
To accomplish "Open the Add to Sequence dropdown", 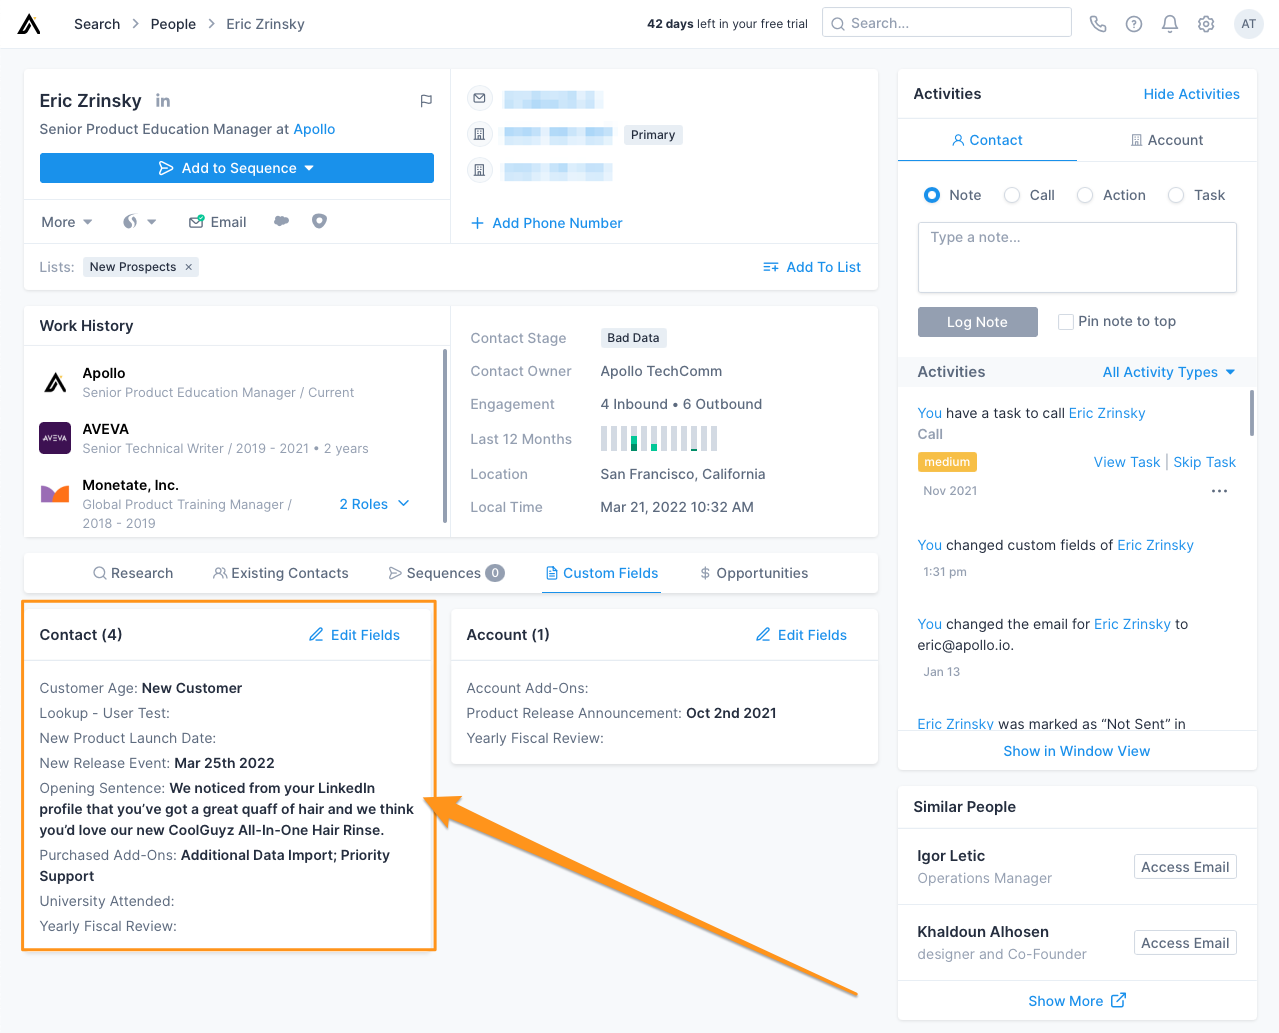I will [x=237, y=168].
